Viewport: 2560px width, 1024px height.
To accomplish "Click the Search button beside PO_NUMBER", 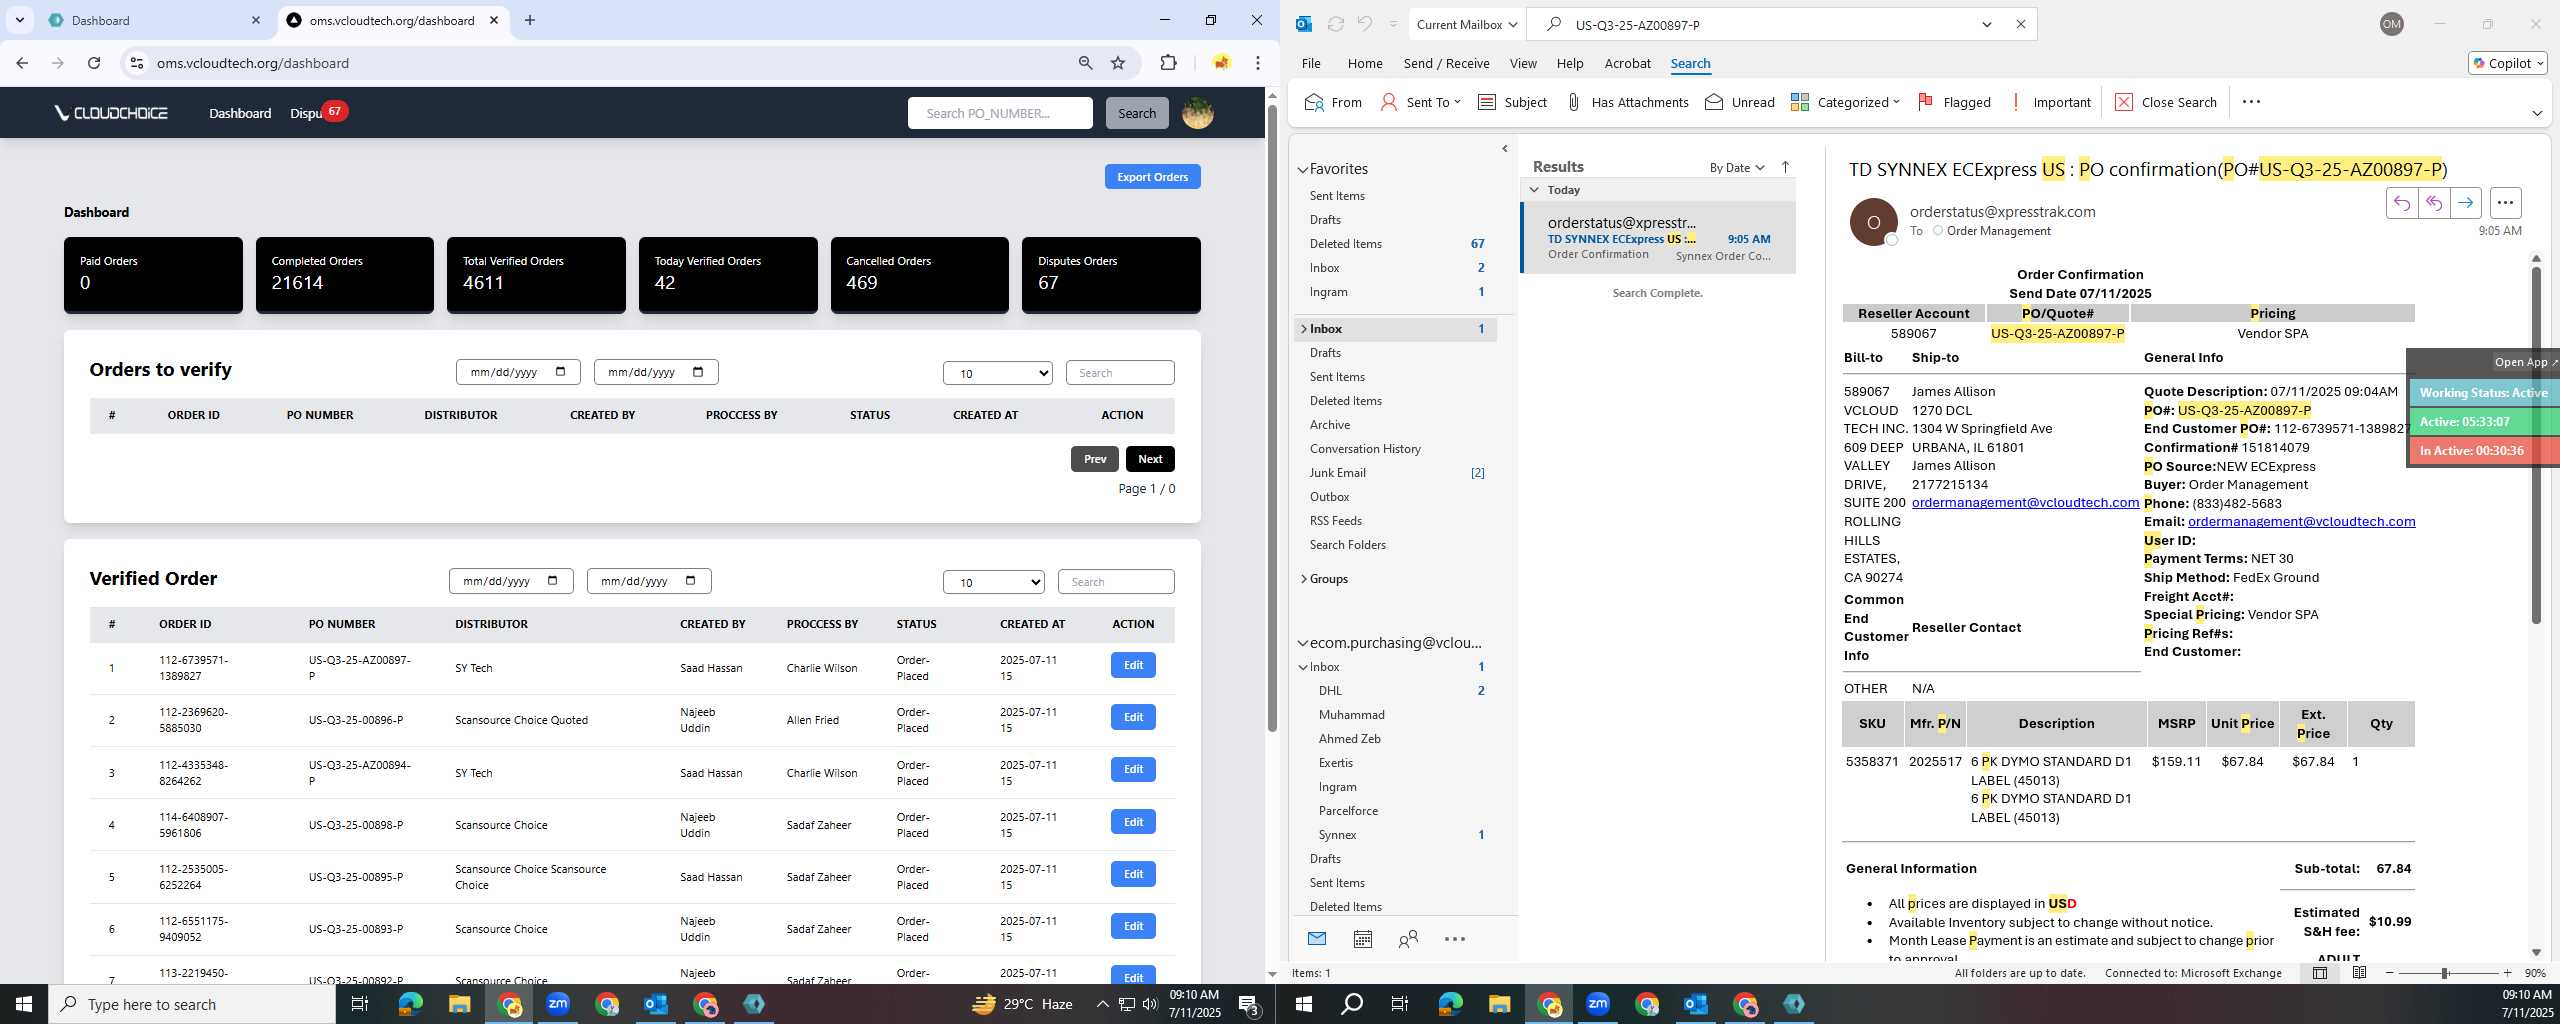I will pyautogui.click(x=1137, y=113).
